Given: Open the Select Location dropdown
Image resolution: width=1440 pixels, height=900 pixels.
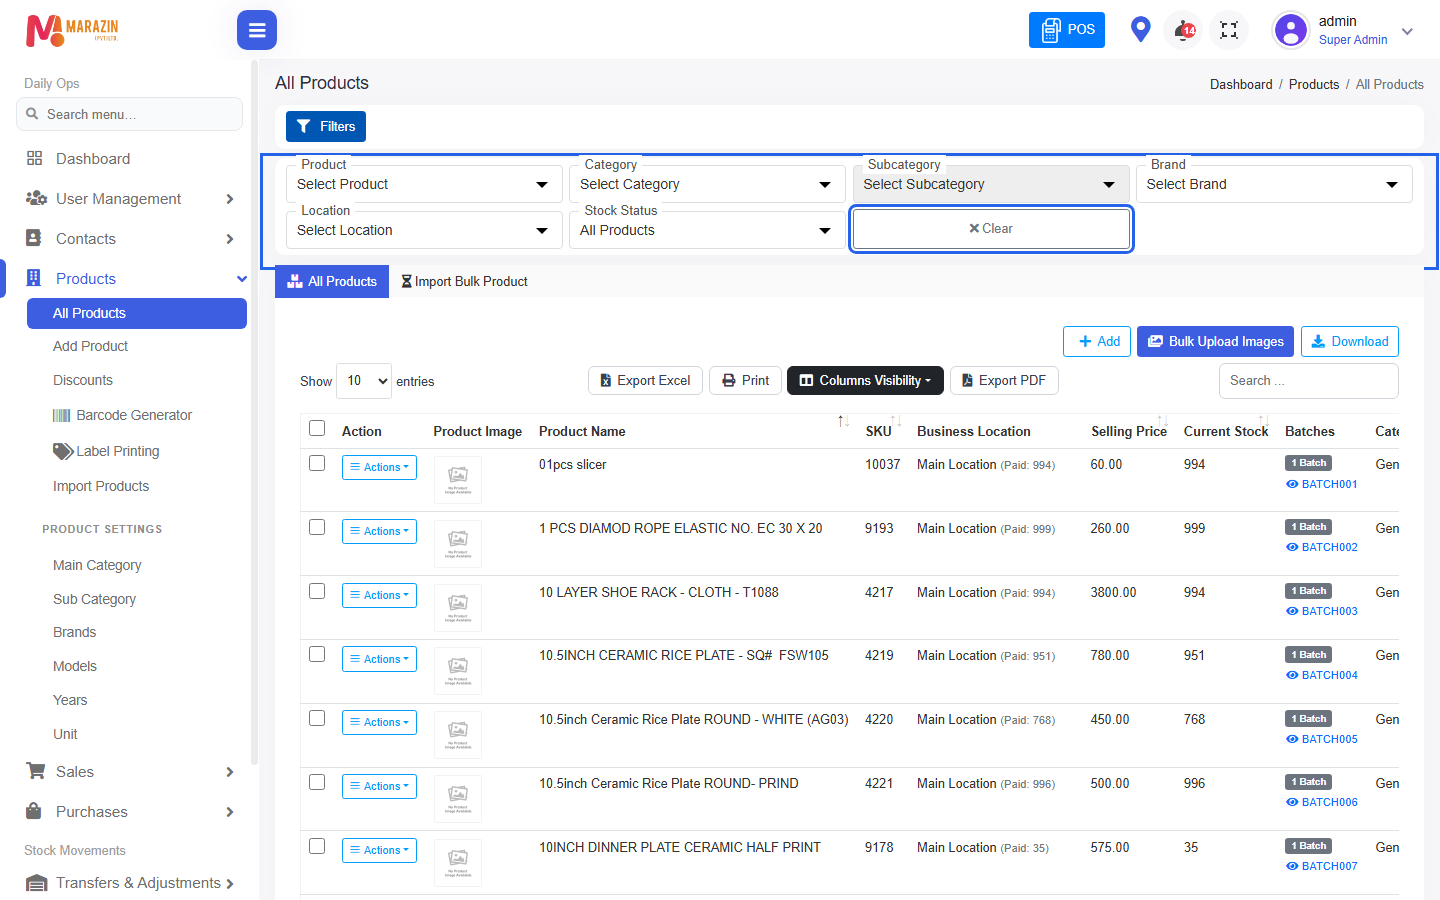Looking at the screenshot, I should (424, 230).
